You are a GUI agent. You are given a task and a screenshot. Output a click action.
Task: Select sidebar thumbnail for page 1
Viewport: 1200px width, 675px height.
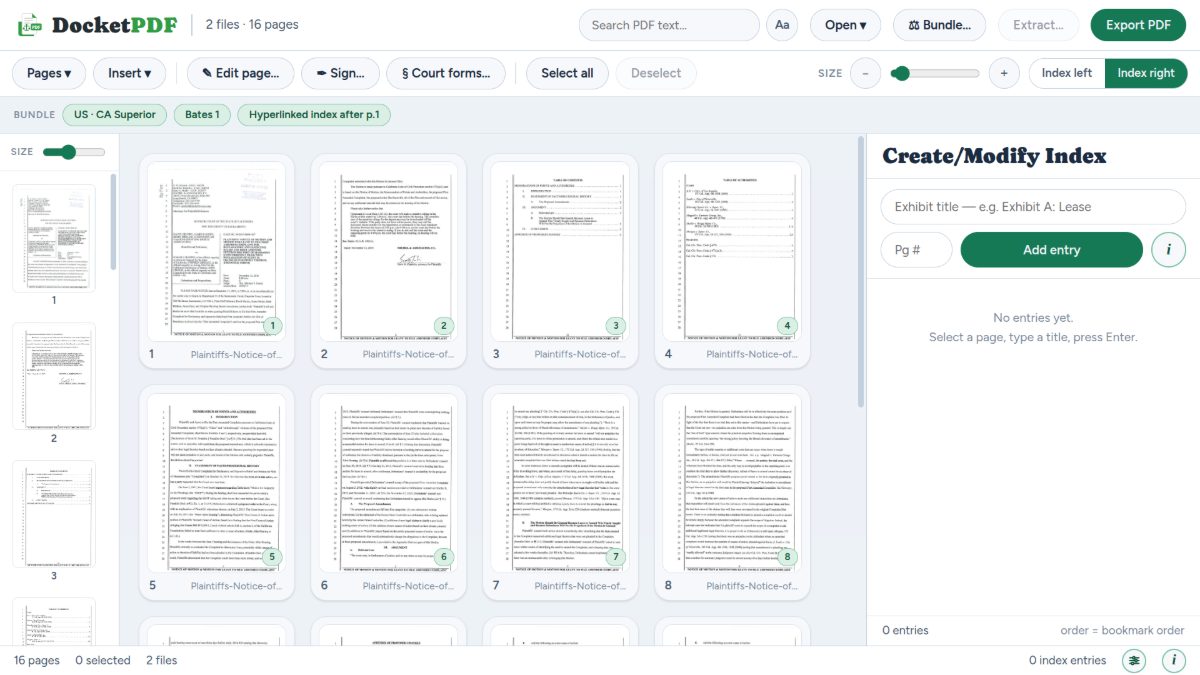[x=54, y=237]
